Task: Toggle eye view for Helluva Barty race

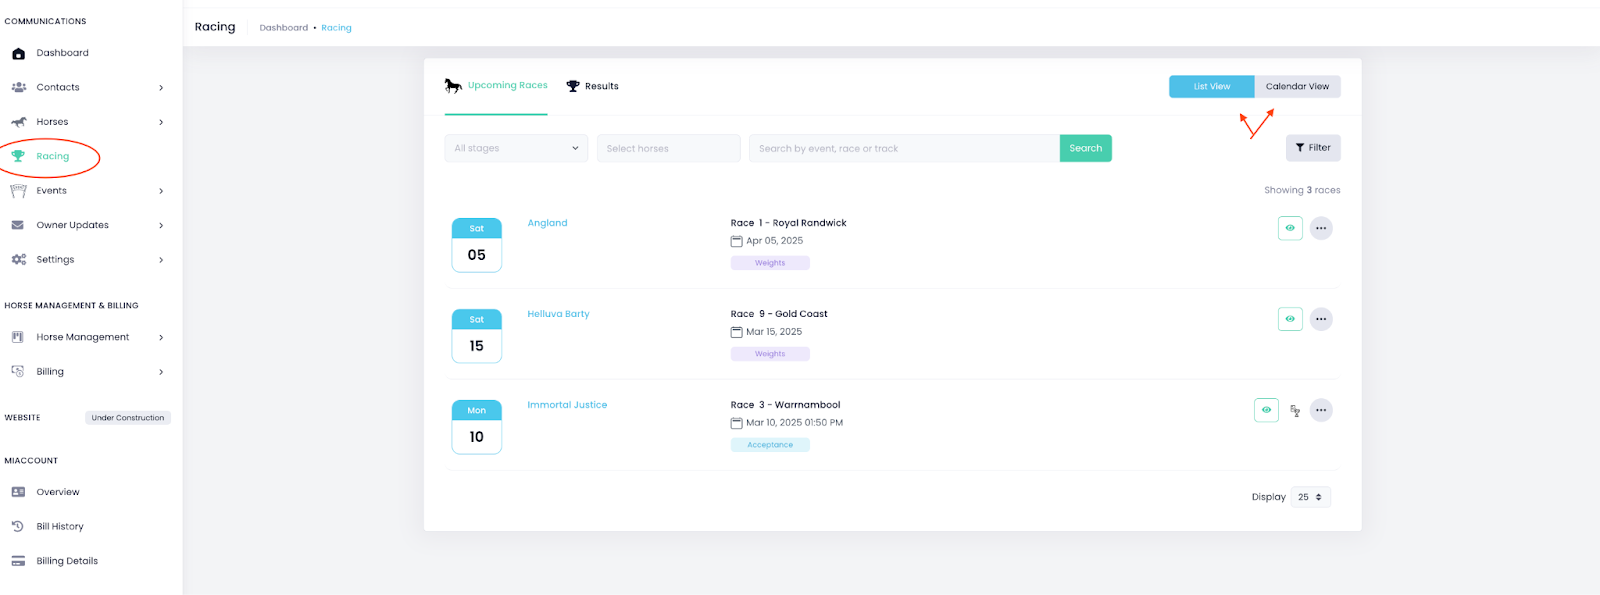Action: click(1290, 319)
